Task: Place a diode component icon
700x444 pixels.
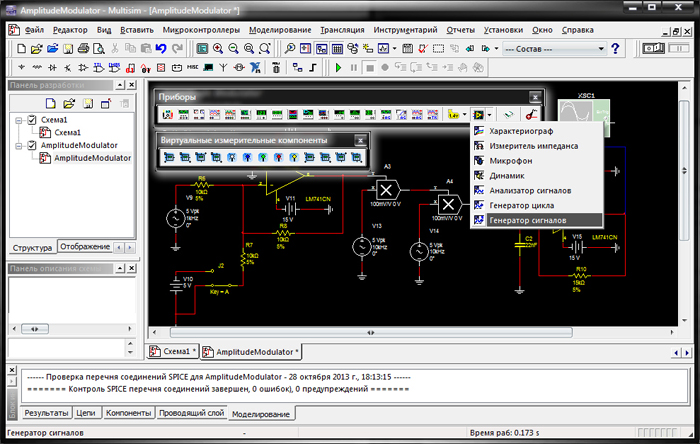Action: point(52,68)
